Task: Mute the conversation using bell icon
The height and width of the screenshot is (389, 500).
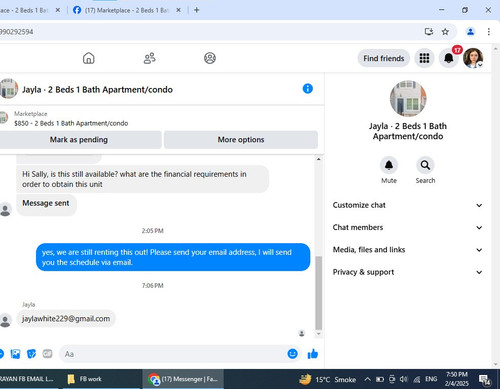Action: (x=389, y=165)
